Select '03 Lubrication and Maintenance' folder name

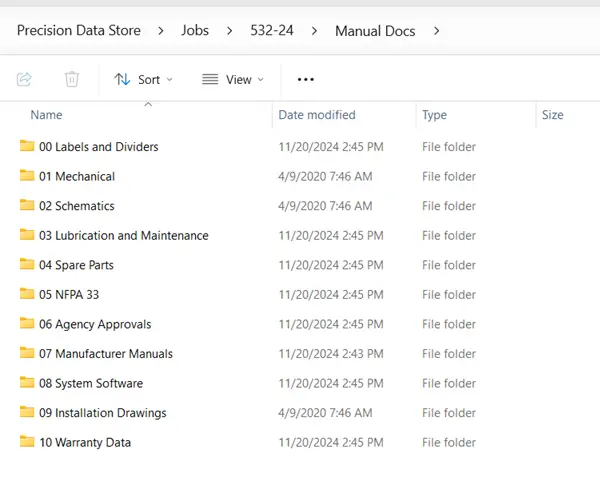click(x=124, y=235)
